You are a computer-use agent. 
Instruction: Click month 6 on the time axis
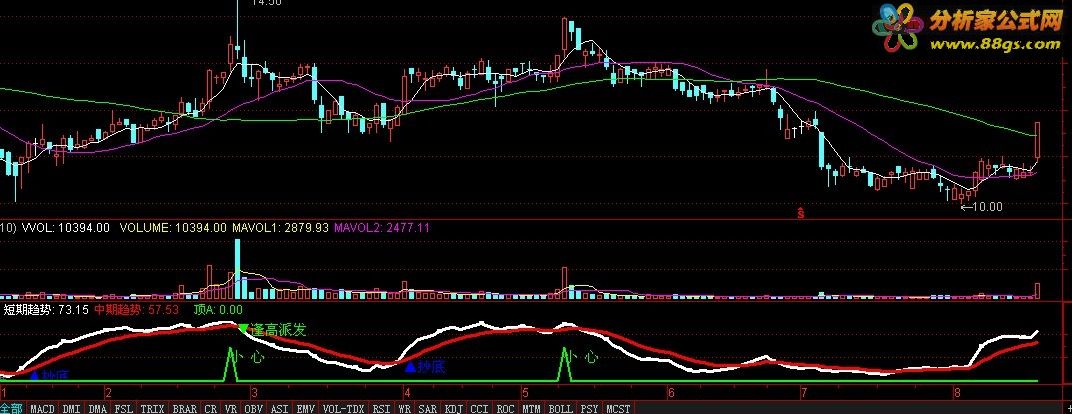pyautogui.click(x=671, y=394)
